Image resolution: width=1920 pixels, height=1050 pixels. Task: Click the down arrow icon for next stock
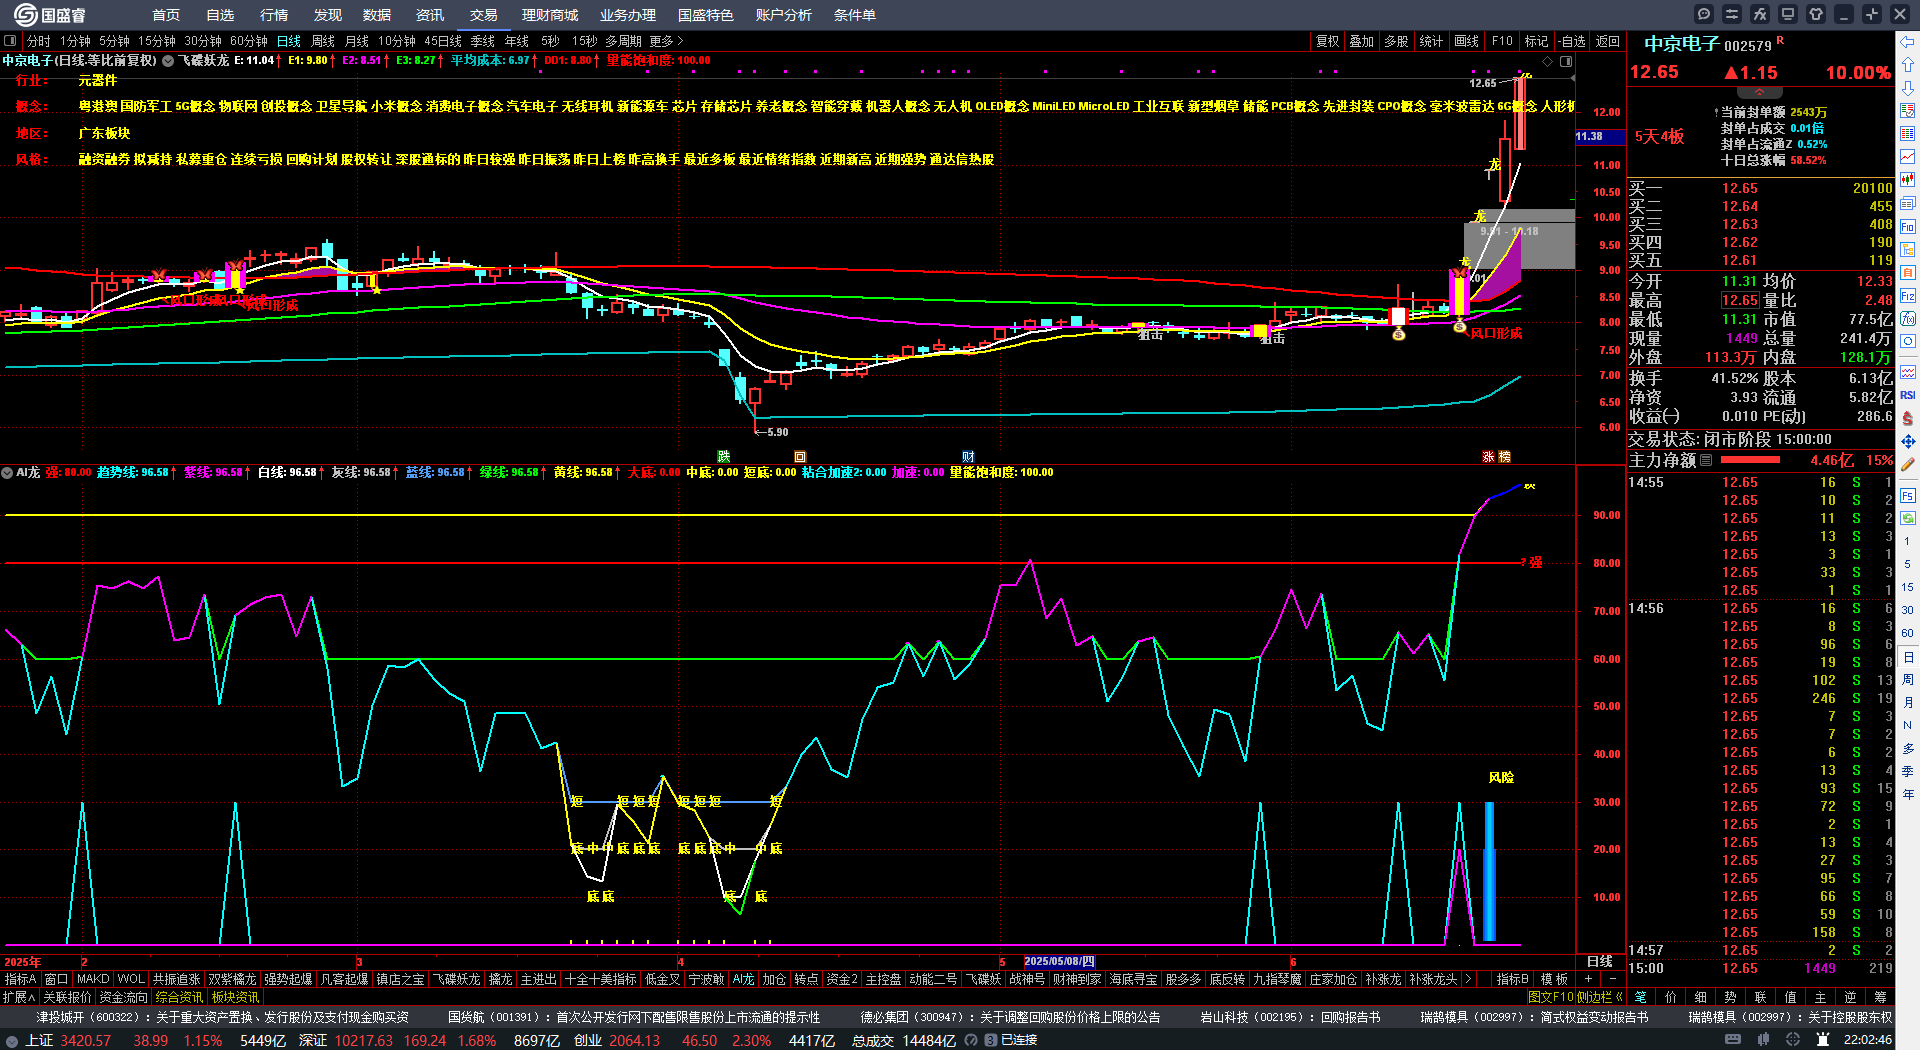[x=1908, y=89]
